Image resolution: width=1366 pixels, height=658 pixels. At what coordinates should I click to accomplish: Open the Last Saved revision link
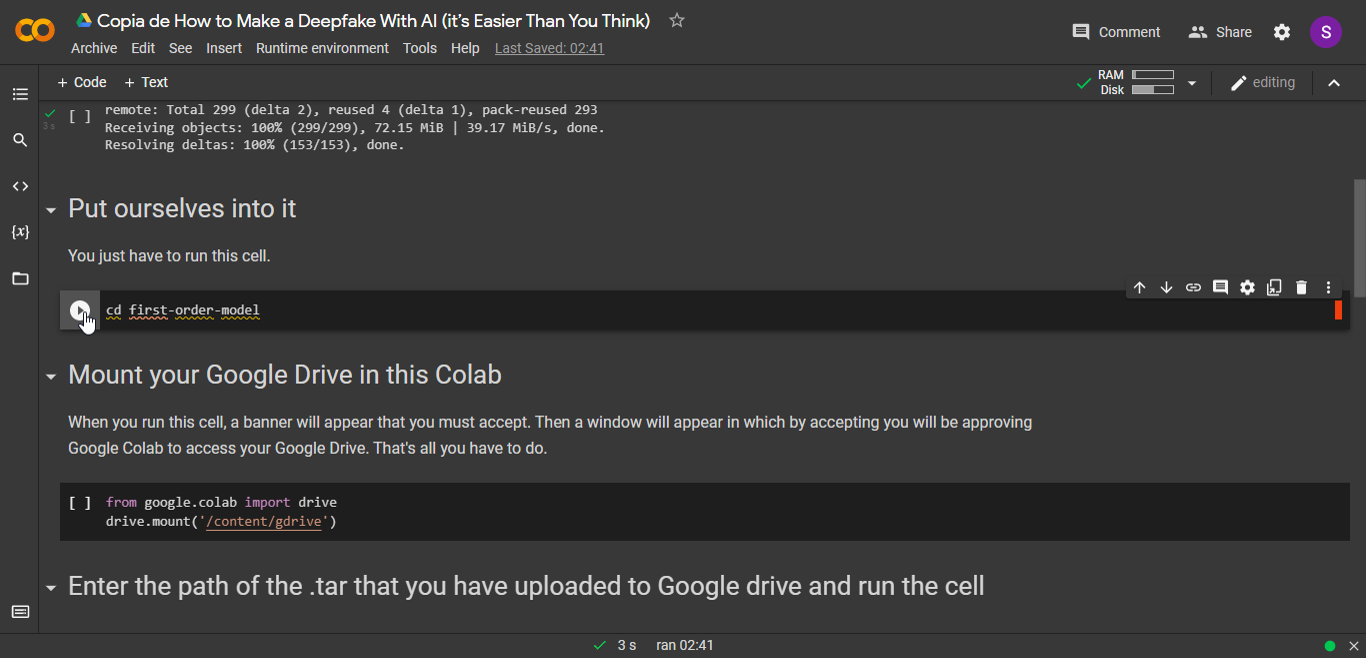coord(549,48)
